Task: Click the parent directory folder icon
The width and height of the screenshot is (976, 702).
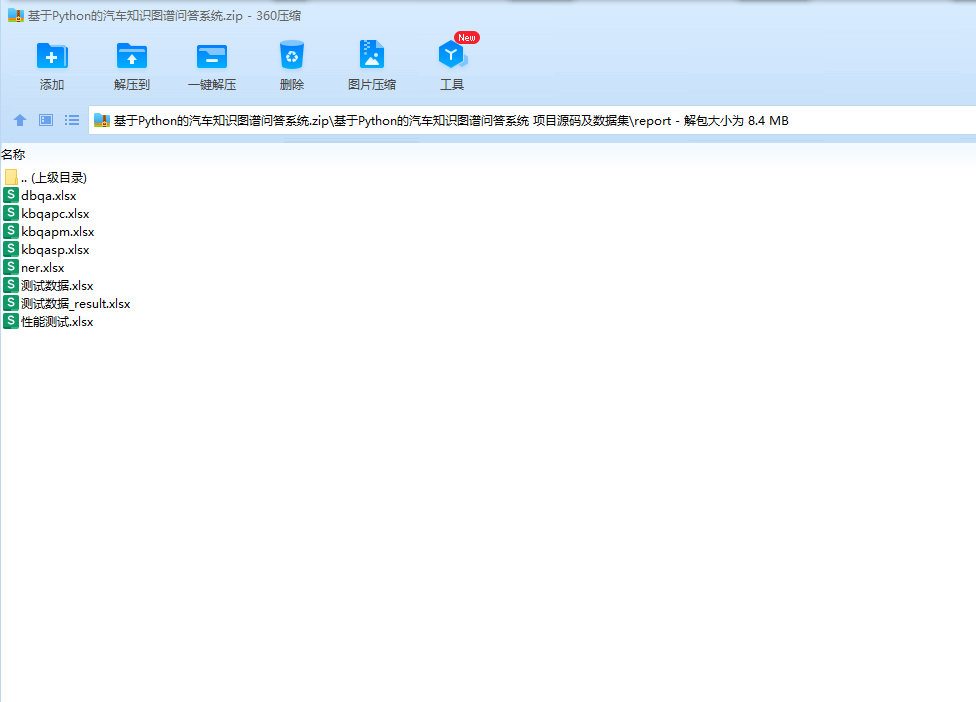Action: click(x=11, y=177)
